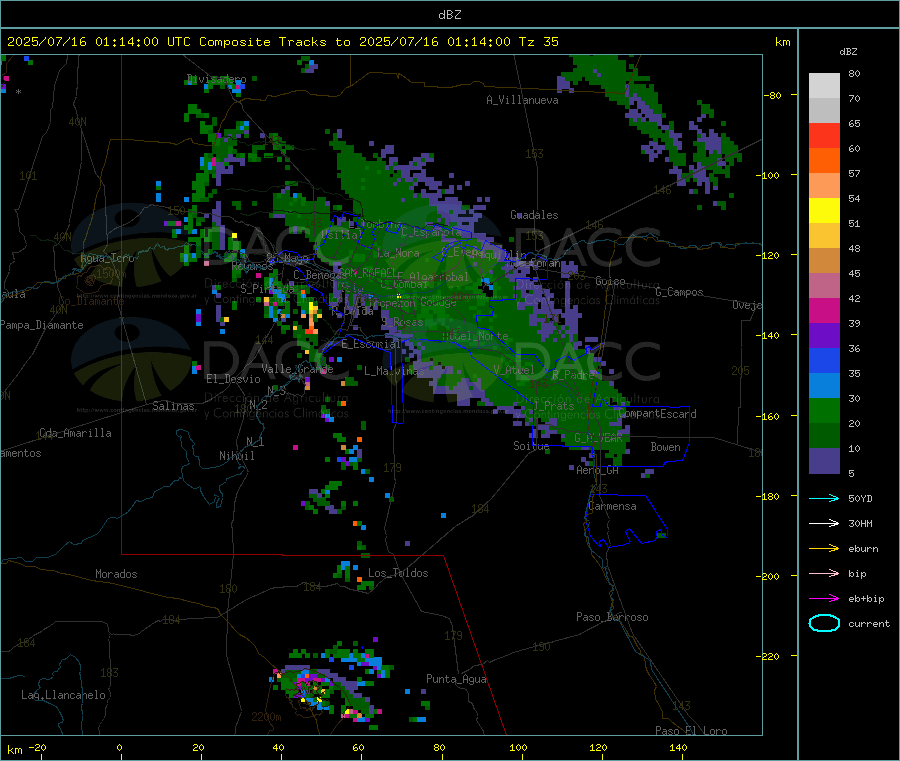Viewport: 900px width, 761px height.
Task: Click the cyan 50YD arrow legend icon
Action: [824, 498]
